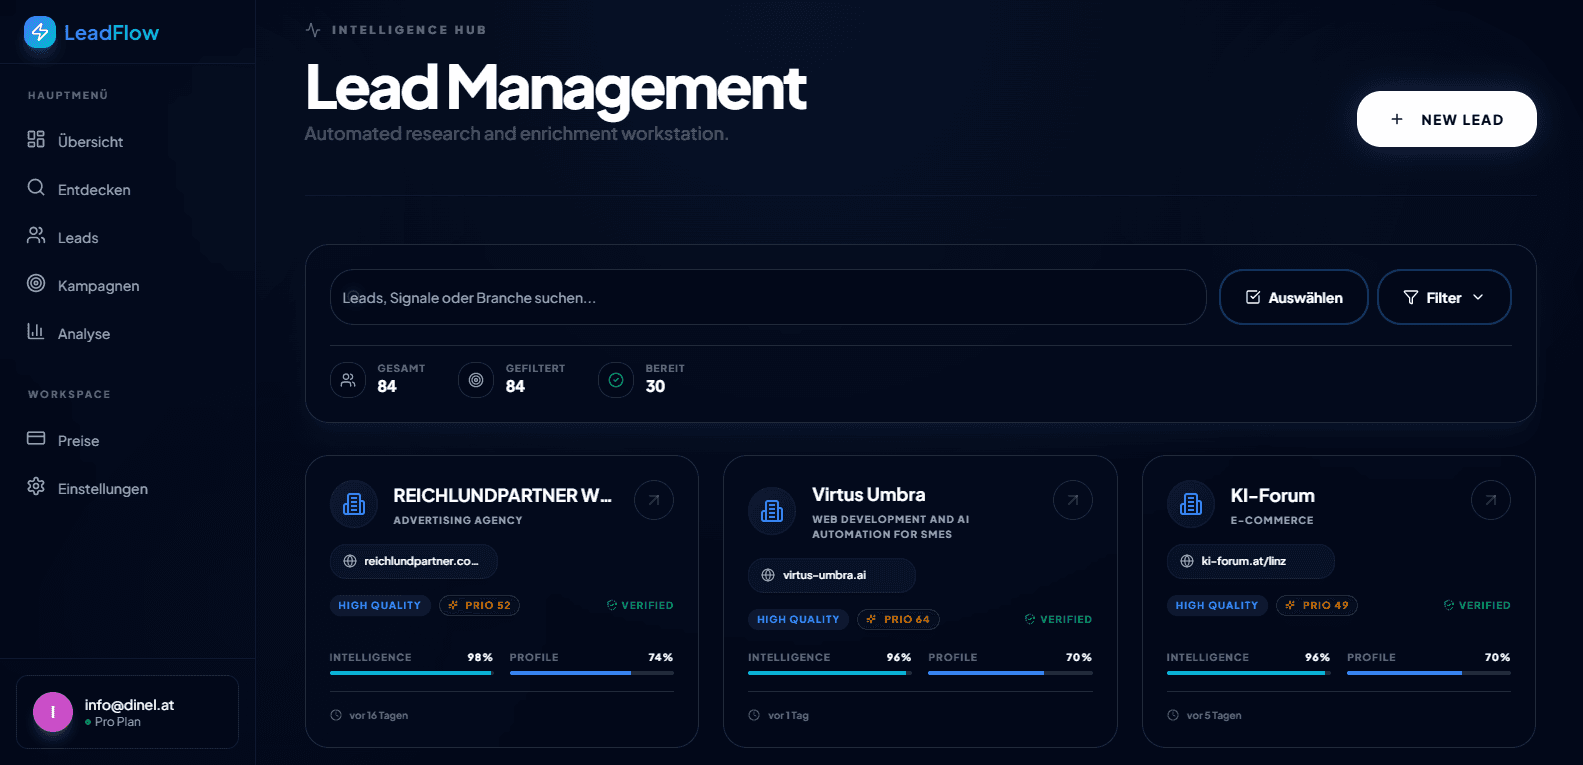Open REICHLUNDPARTNER lead via arrow icon
1583x765 pixels.
654,500
